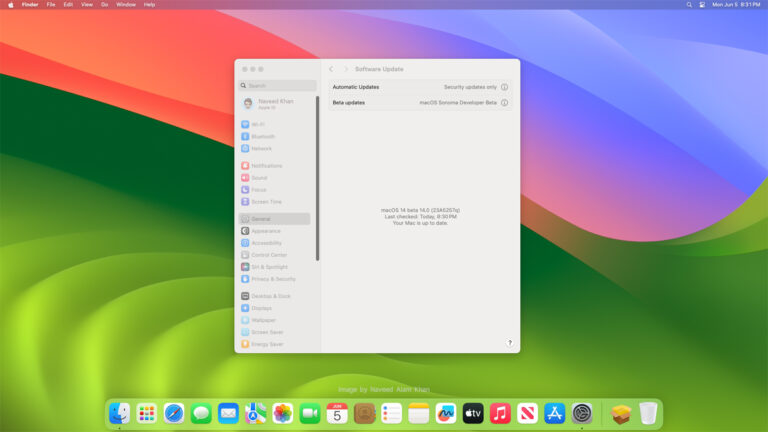Click the menu bar date and time

coord(736,4)
